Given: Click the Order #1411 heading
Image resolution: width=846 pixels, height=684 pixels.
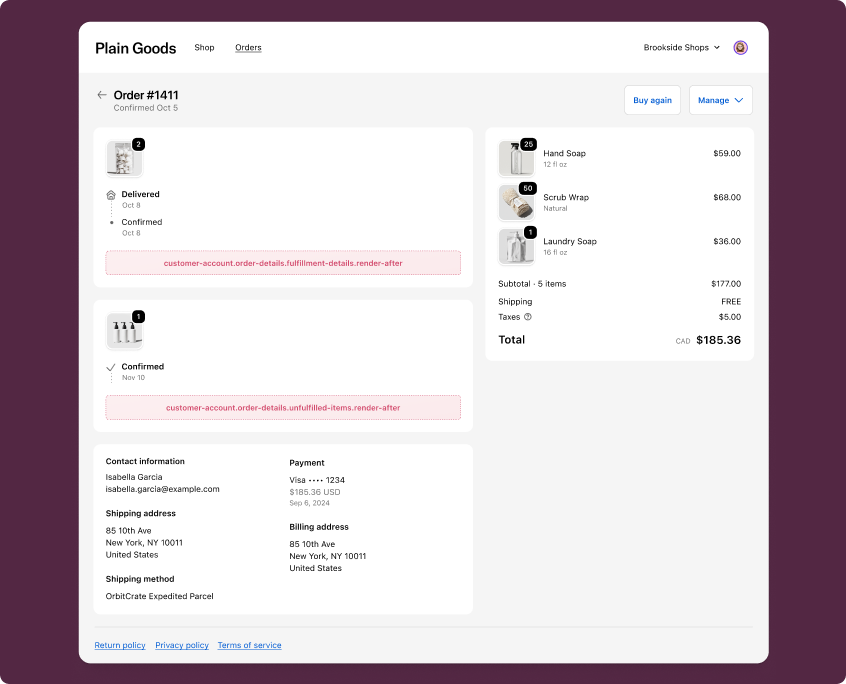Looking at the screenshot, I should pyautogui.click(x=146, y=95).
